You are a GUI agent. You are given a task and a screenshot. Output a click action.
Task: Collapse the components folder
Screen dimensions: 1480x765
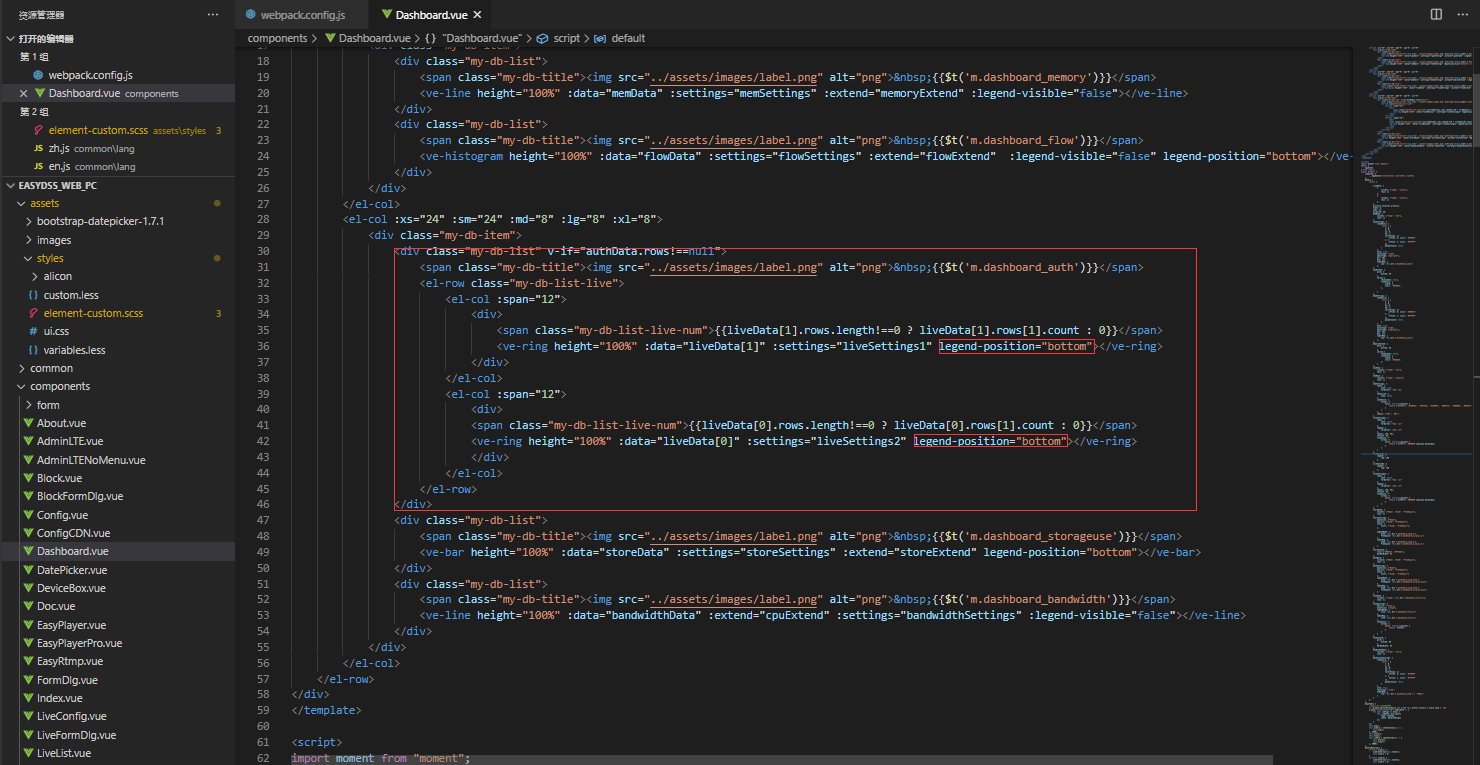click(x=118, y=386)
